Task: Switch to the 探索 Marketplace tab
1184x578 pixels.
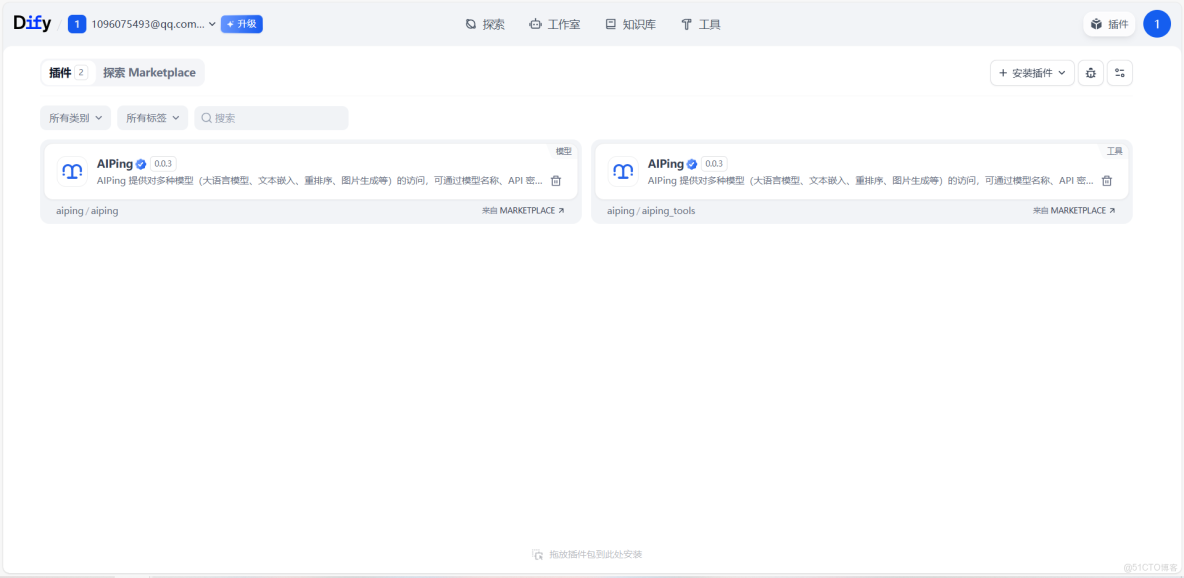Action: [x=149, y=72]
